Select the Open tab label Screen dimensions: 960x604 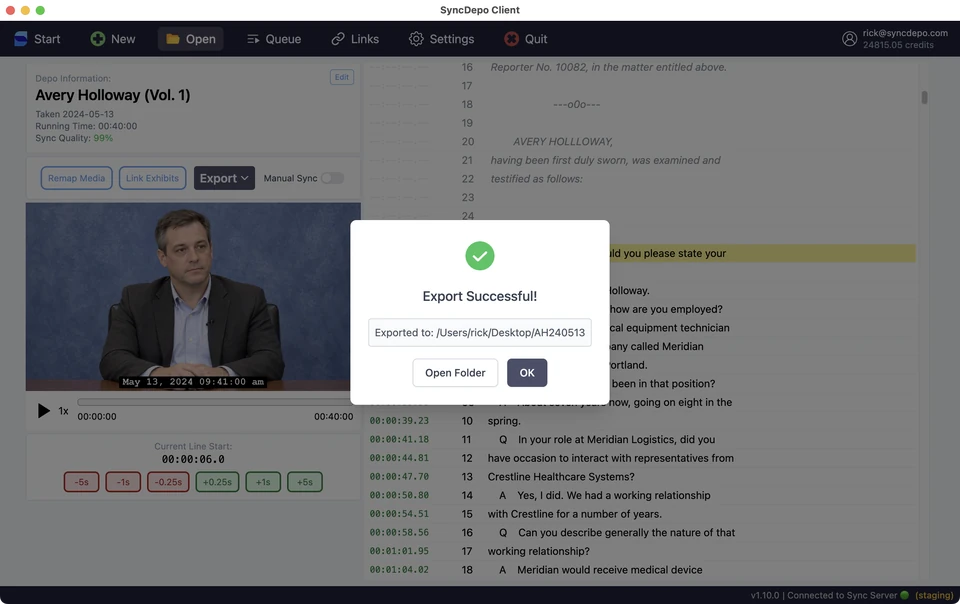[x=201, y=39]
